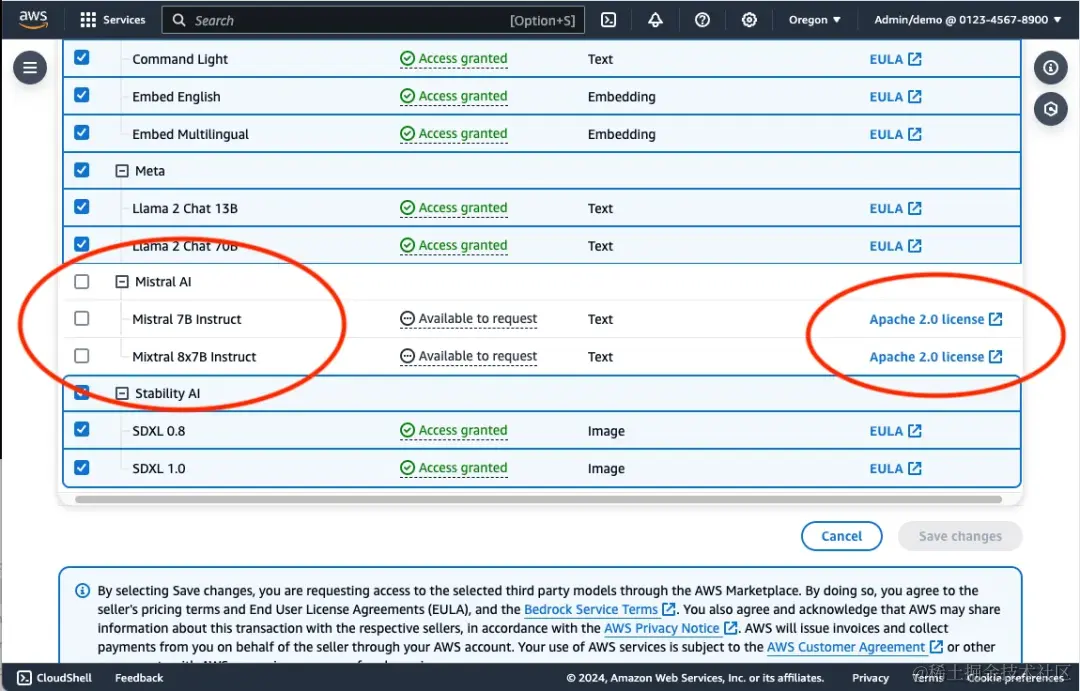The image size is (1080, 691).
Task: Click the Image modality for SDXL 0.8
Action: [606, 431]
